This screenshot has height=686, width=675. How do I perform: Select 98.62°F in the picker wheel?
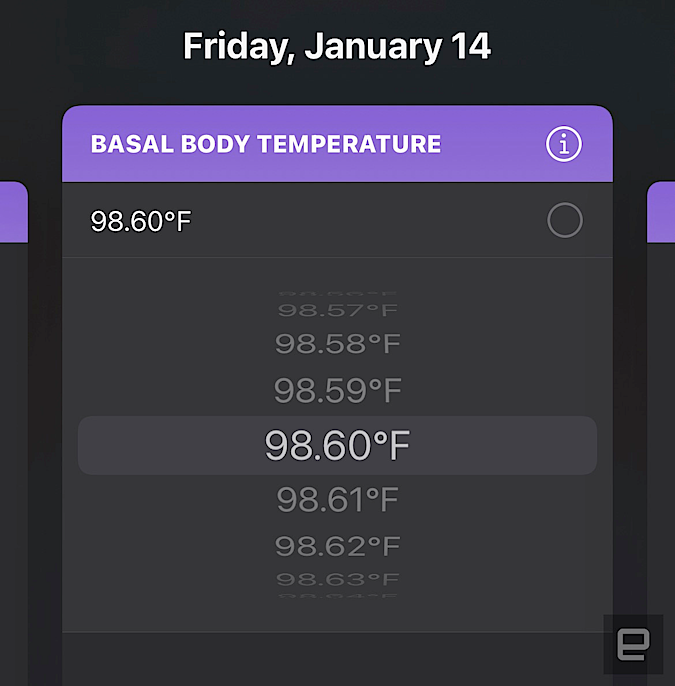(337, 546)
